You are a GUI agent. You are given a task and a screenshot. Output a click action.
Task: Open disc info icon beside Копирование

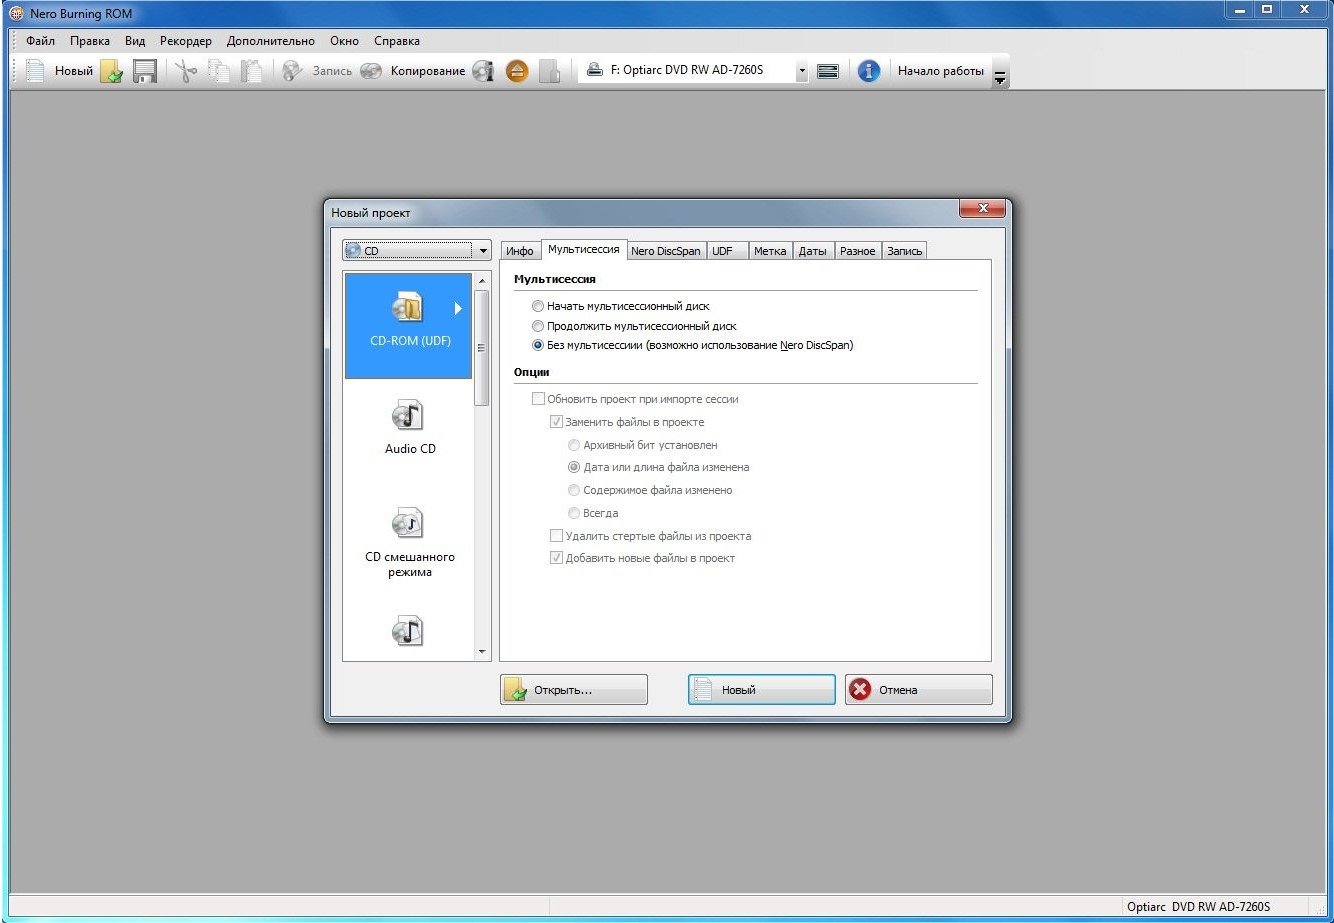[484, 71]
